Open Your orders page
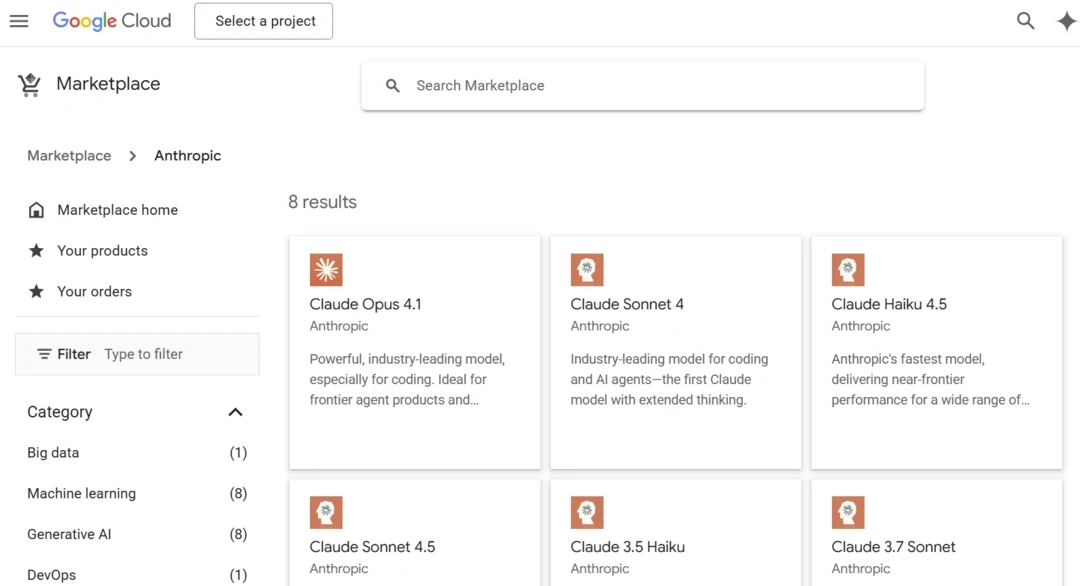Viewport: 1080px width, 586px height. tap(94, 292)
